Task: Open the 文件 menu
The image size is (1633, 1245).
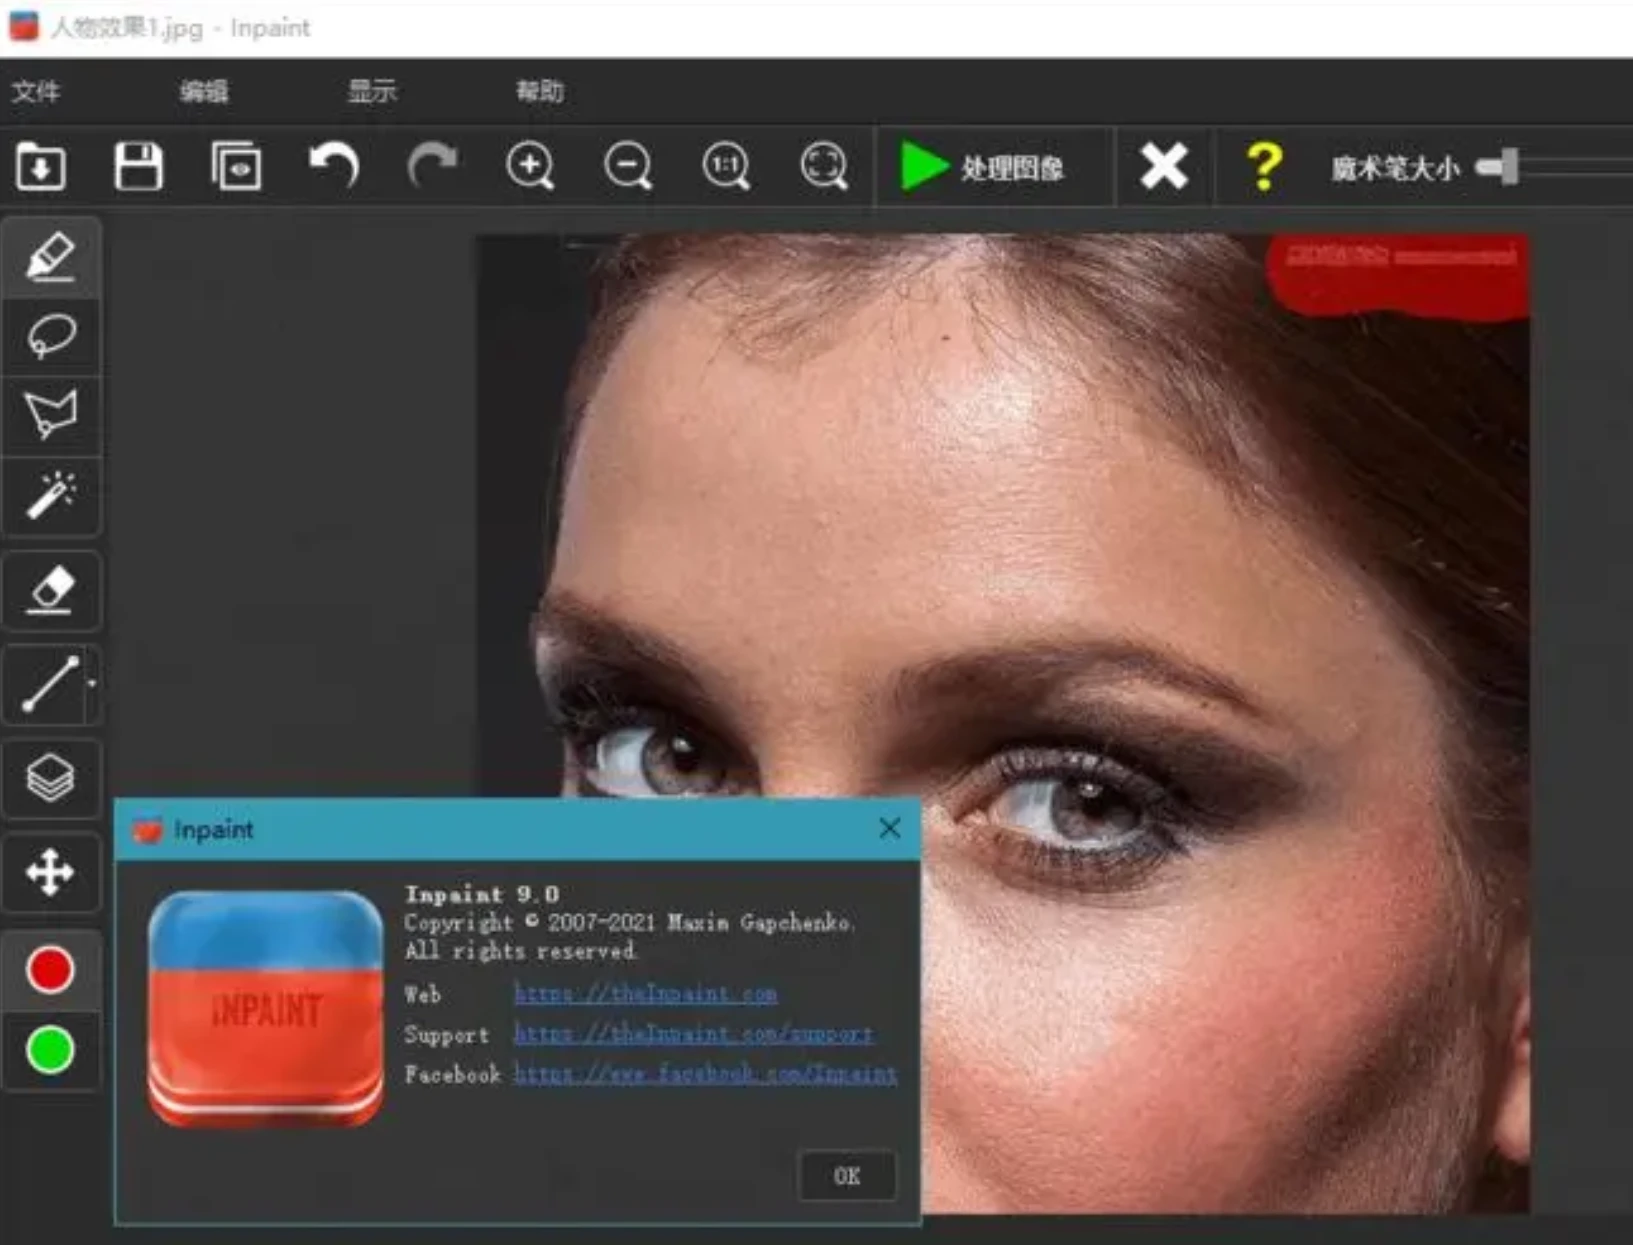Action: pyautogui.click(x=36, y=92)
